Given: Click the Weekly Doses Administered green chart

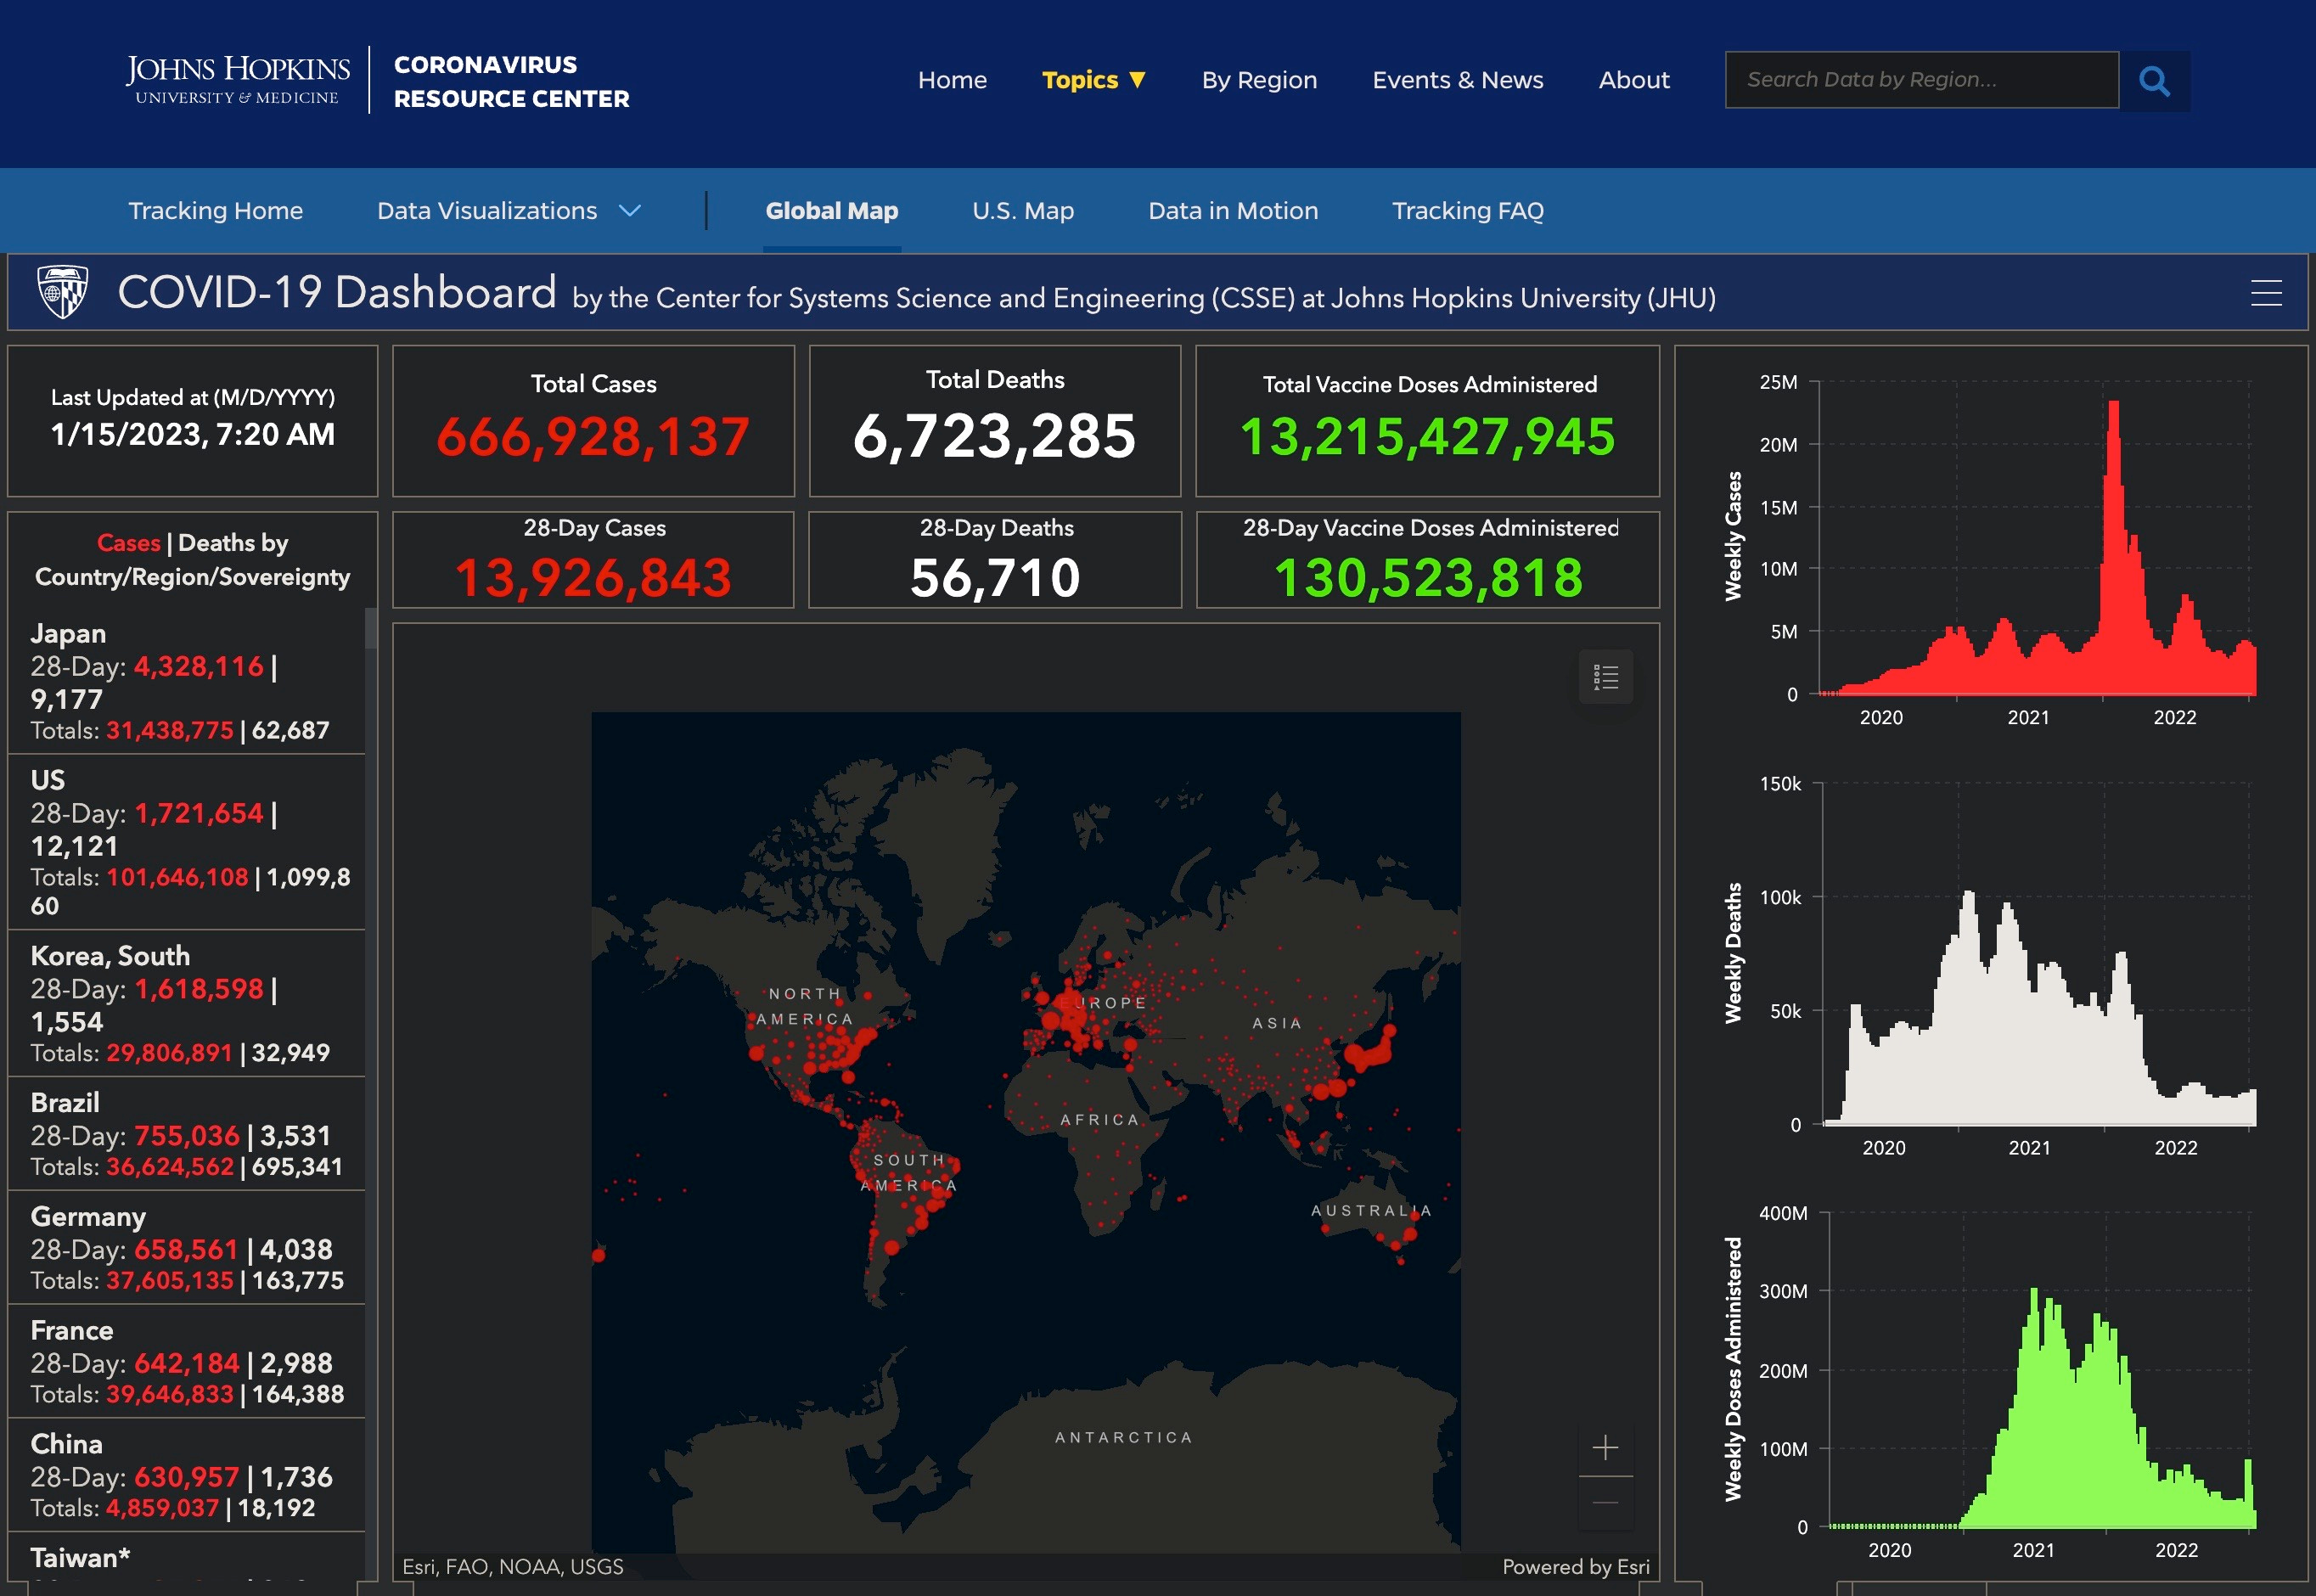Looking at the screenshot, I should tap(2042, 1370).
